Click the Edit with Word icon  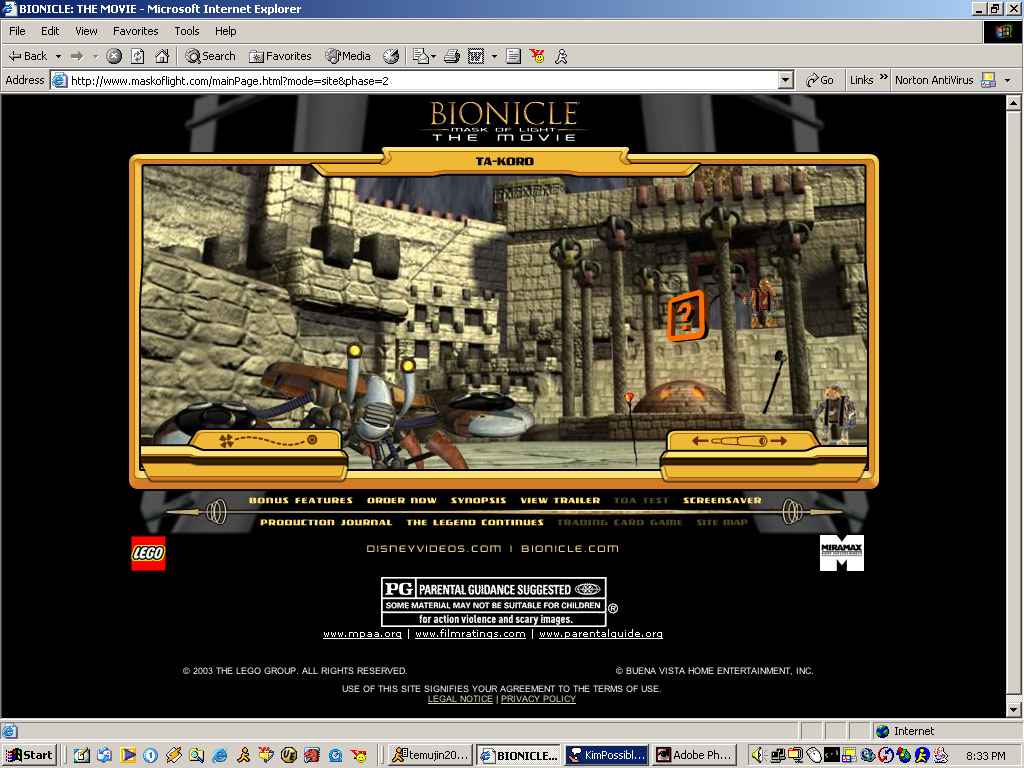pos(476,56)
